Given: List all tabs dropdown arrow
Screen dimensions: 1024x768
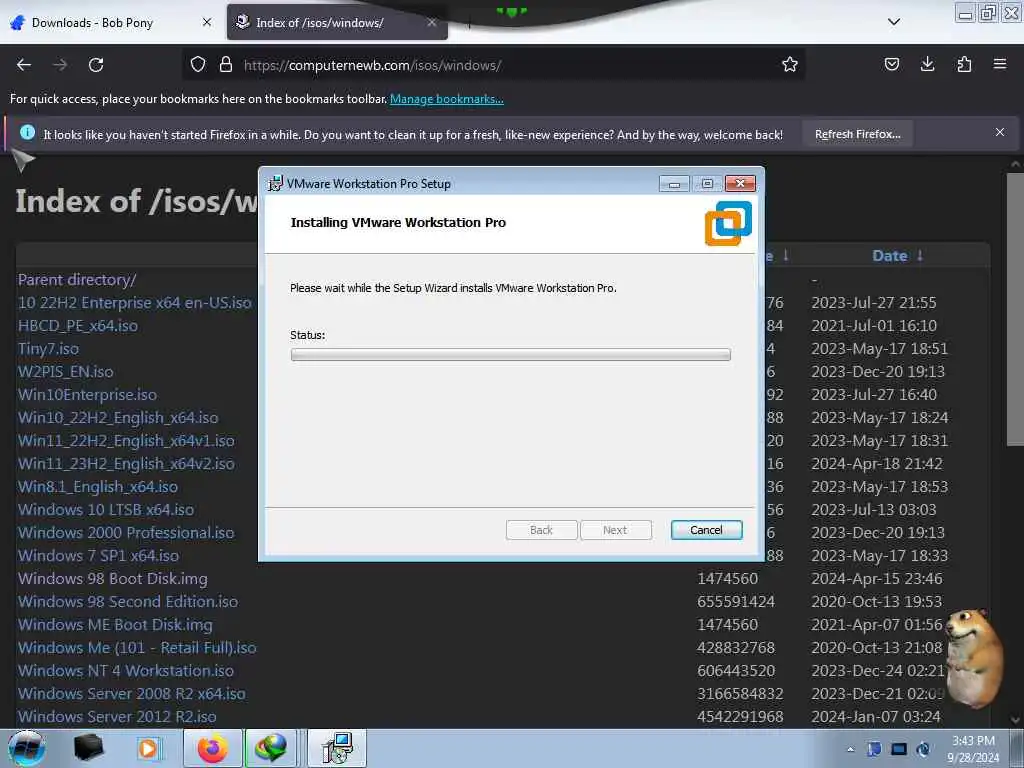Looking at the screenshot, I should (894, 22).
